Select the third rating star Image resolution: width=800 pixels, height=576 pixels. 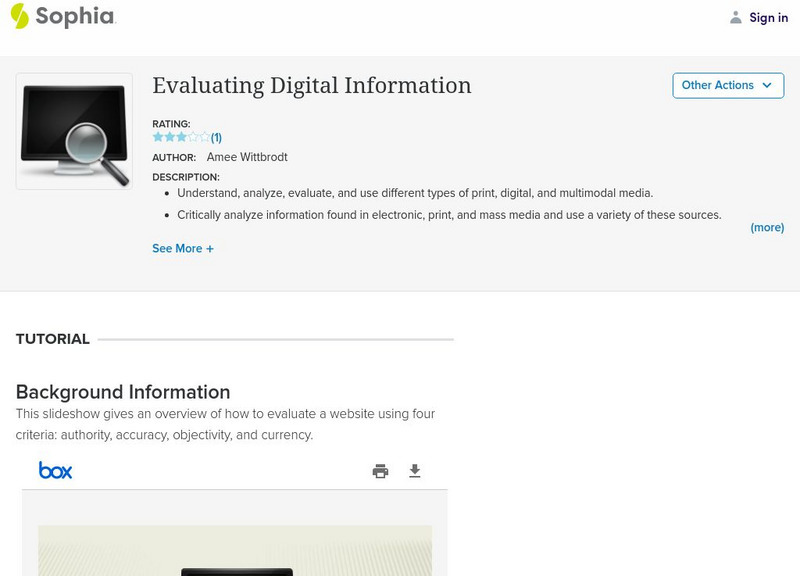pos(181,137)
